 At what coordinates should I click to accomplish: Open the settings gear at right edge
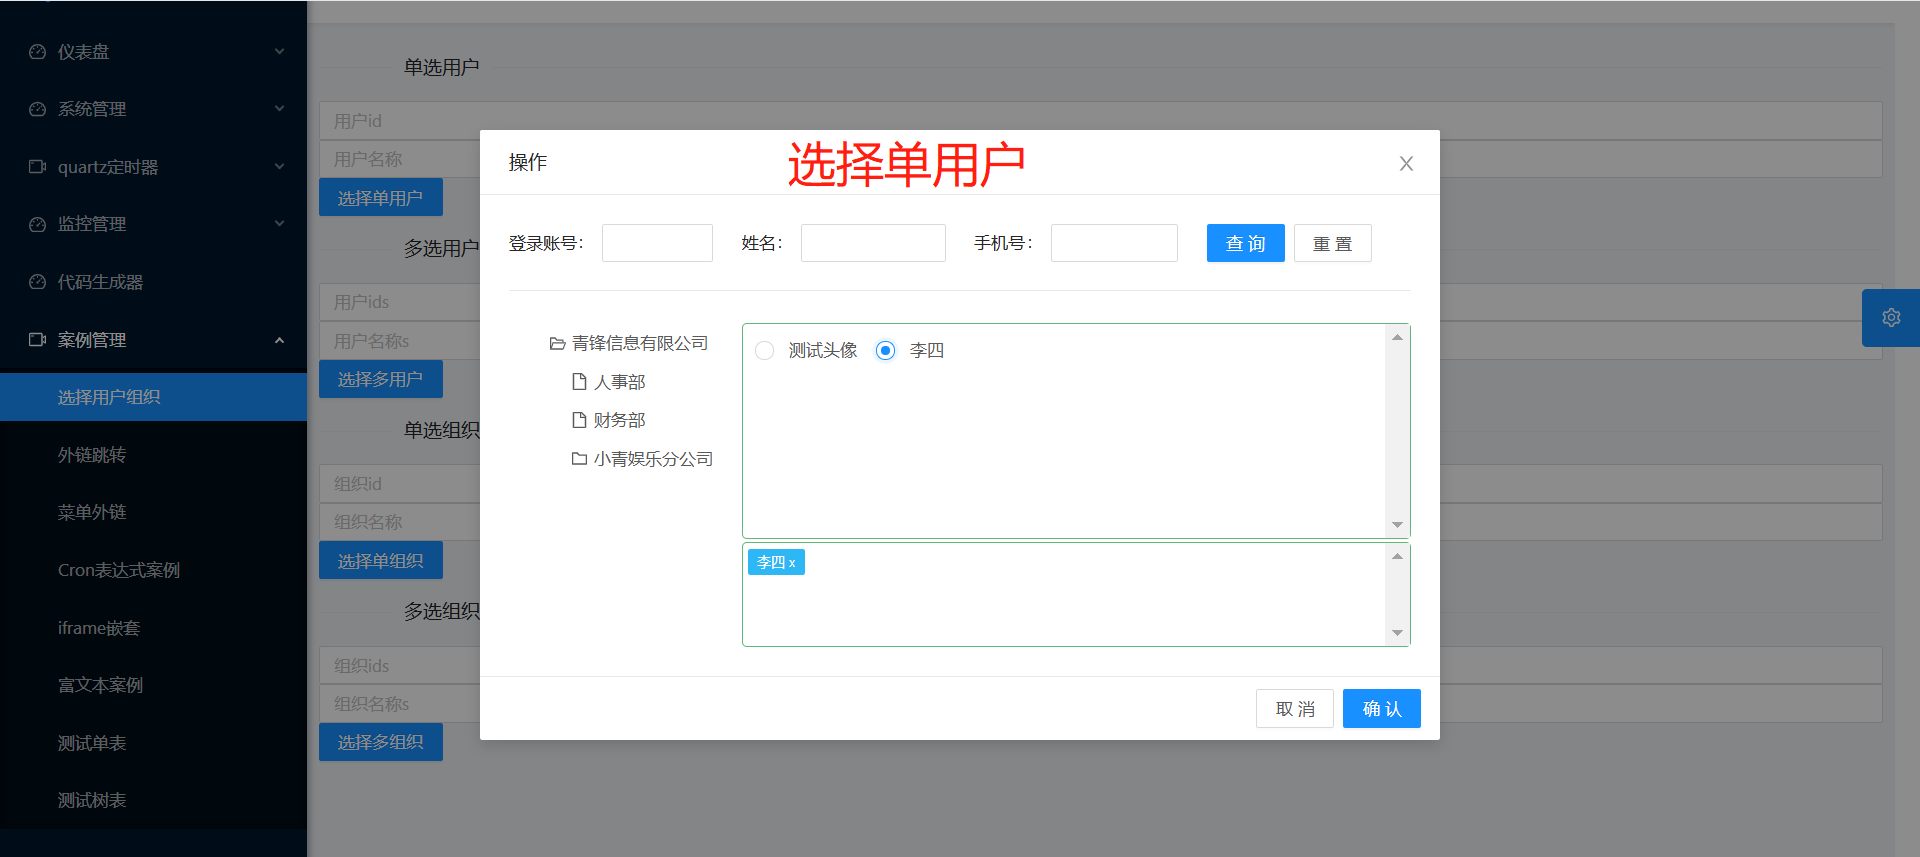tap(1891, 318)
